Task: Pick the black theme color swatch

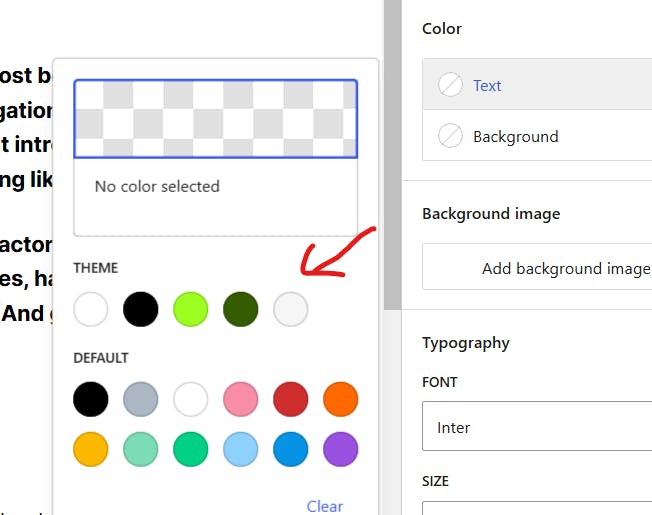Action: click(x=141, y=309)
